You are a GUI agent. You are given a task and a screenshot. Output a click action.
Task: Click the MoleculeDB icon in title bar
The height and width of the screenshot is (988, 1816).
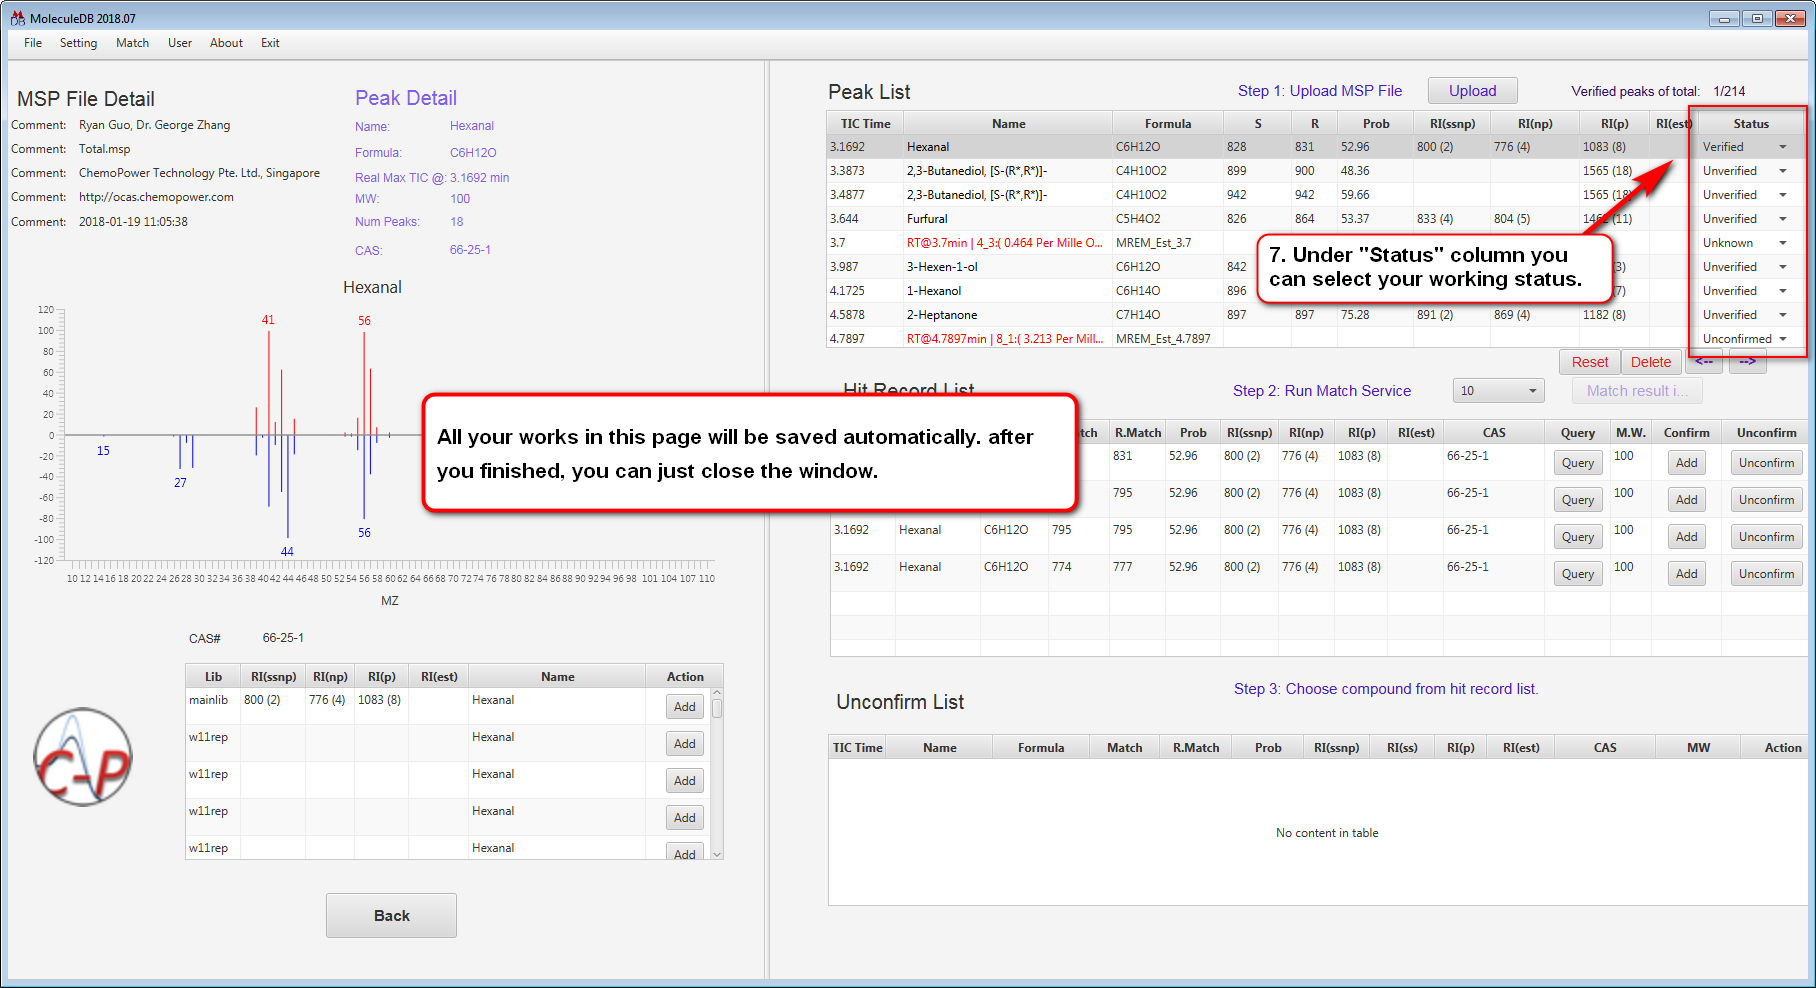pyautogui.click(x=17, y=18)
